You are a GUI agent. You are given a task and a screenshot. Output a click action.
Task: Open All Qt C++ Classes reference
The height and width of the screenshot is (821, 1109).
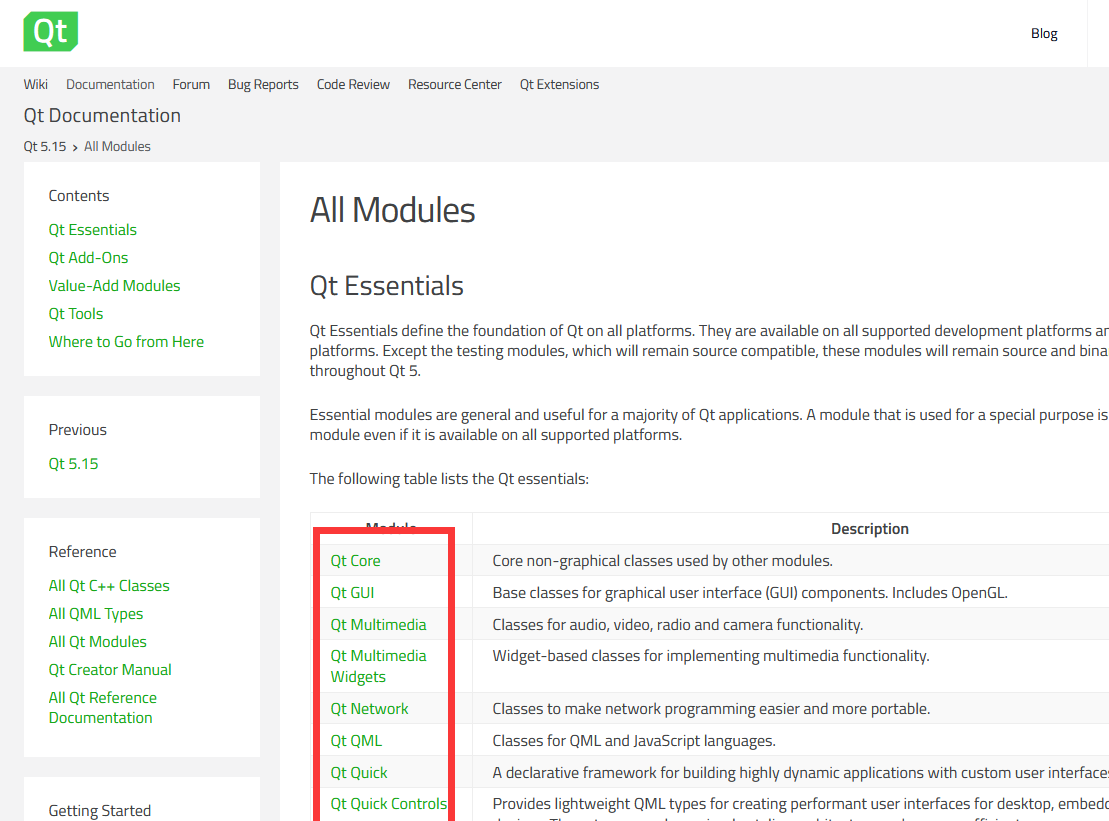109,586
